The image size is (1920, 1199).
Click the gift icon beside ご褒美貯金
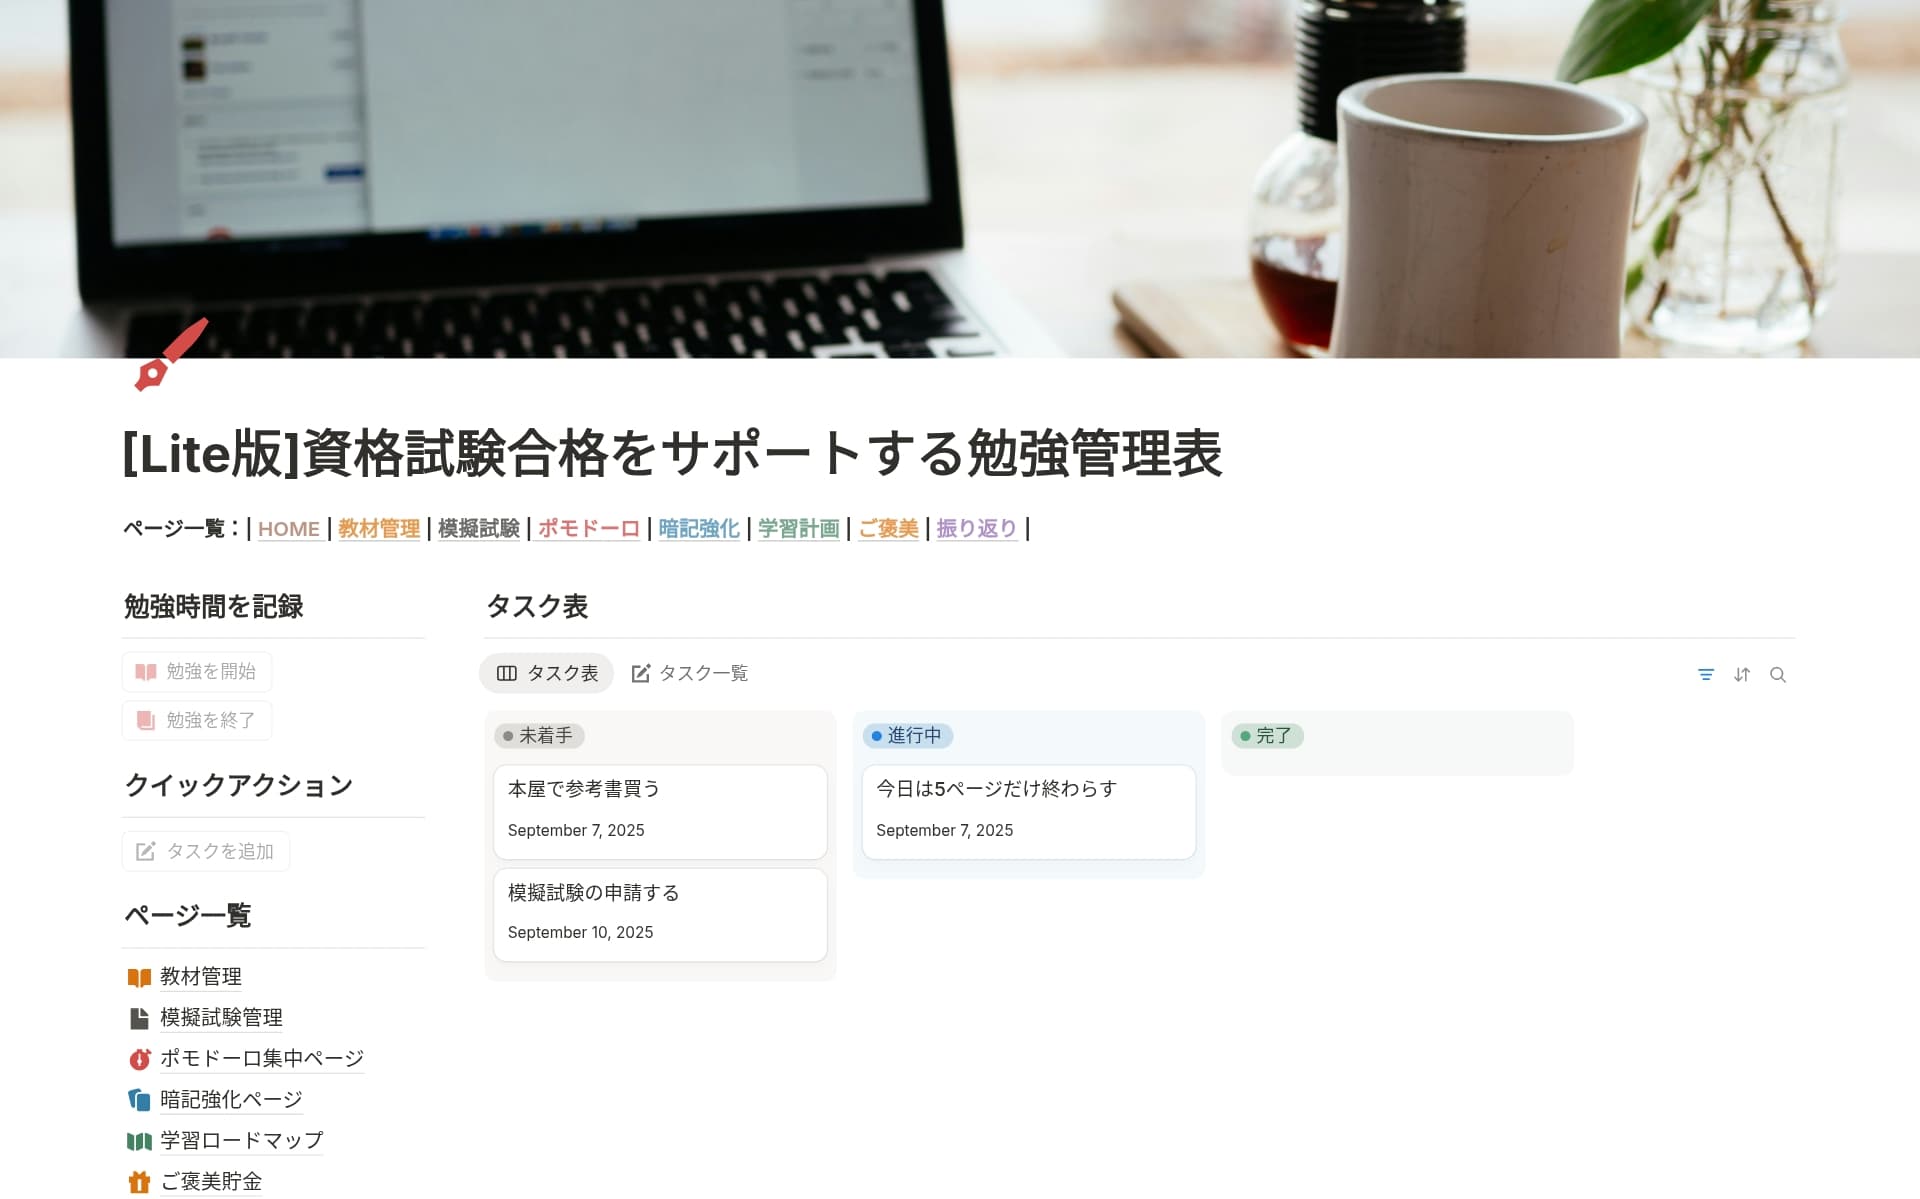139,1182
